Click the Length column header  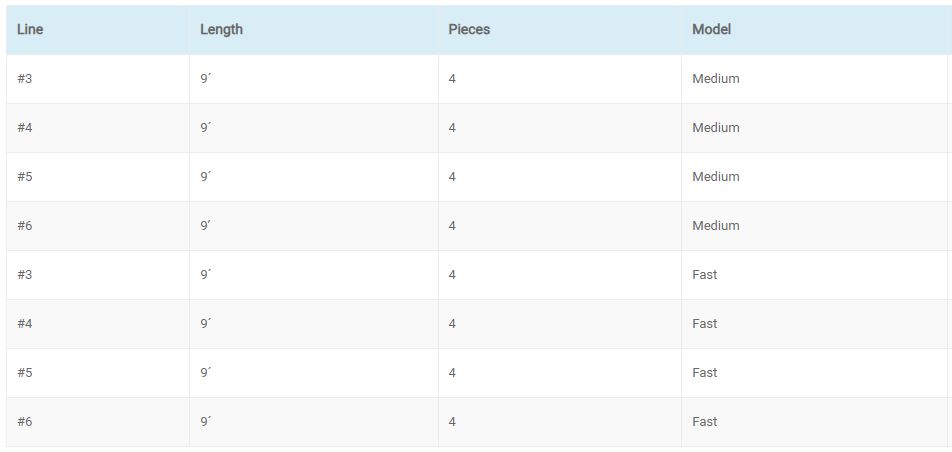[x=314, y=30]
